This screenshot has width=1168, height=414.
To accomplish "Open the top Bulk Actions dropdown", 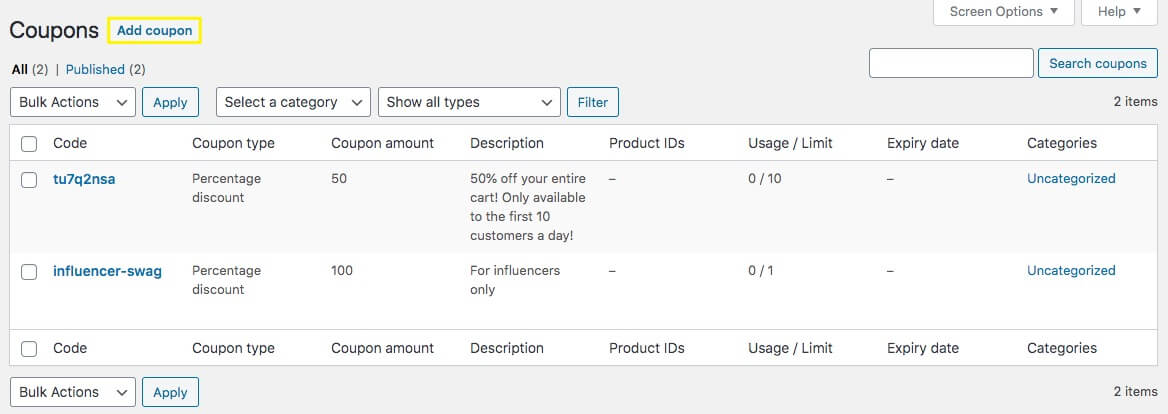I will pos(72,102).
